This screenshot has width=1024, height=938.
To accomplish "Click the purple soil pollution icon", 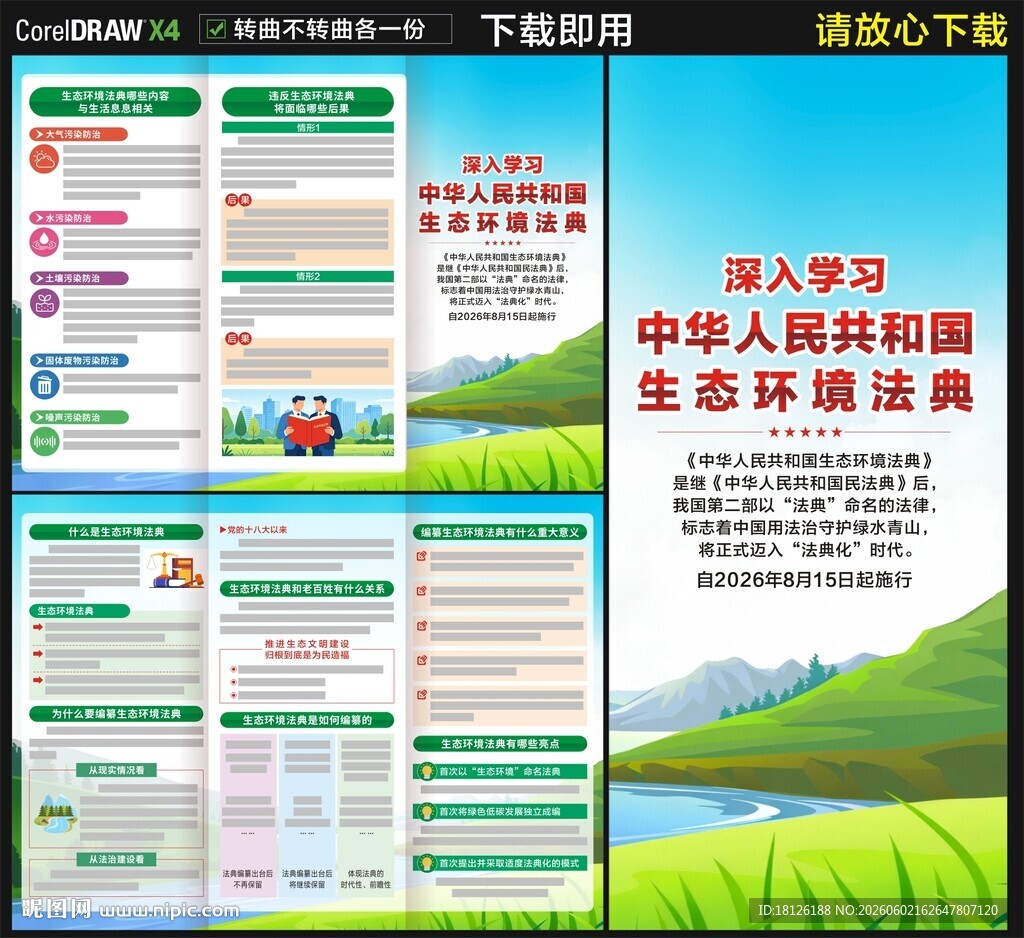I will coord(44,303).
